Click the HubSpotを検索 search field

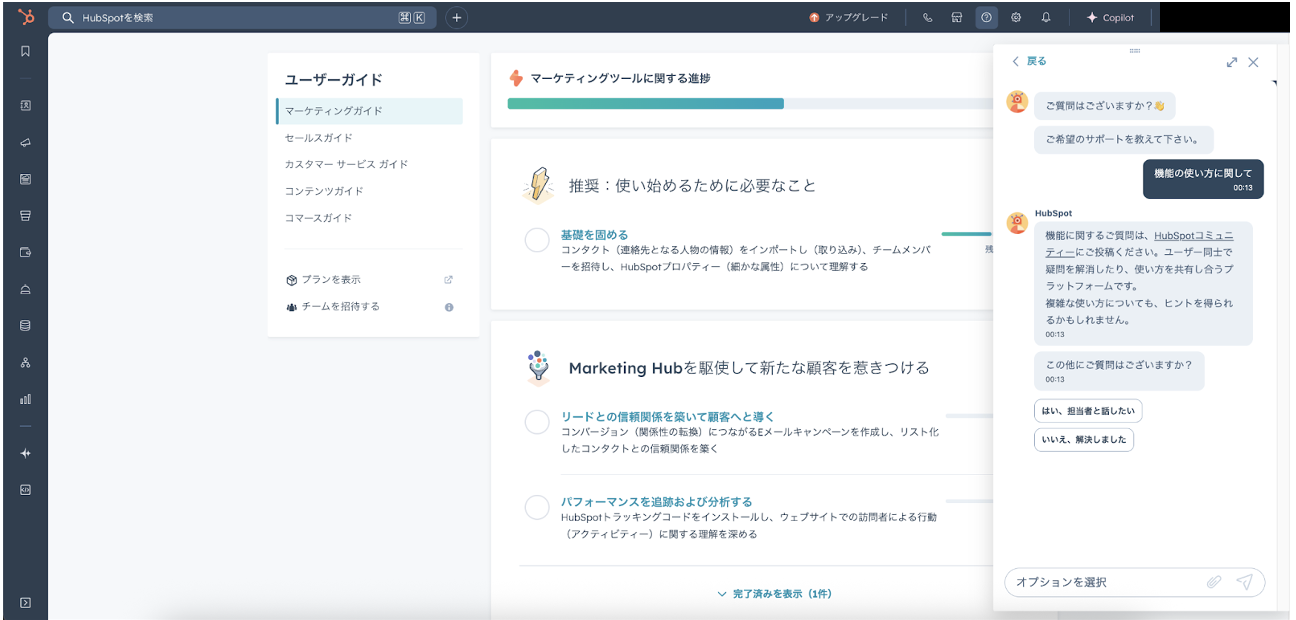(x=243, y=17)
